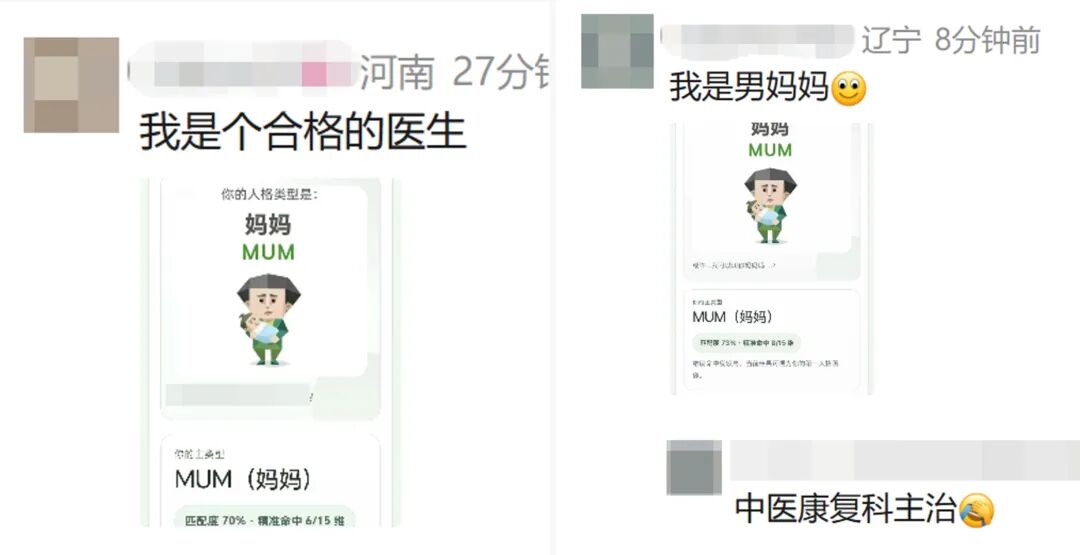Click the MUM（妈妈）heading in left card

coord(243,479)
